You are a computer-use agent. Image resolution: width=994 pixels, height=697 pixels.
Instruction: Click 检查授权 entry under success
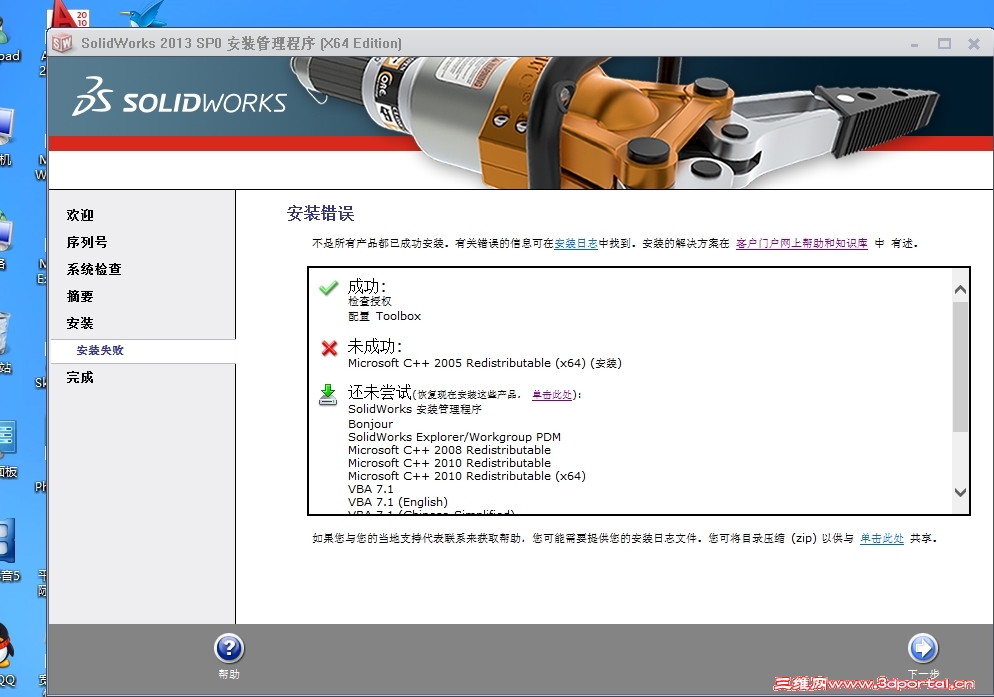tap(370, 301)
